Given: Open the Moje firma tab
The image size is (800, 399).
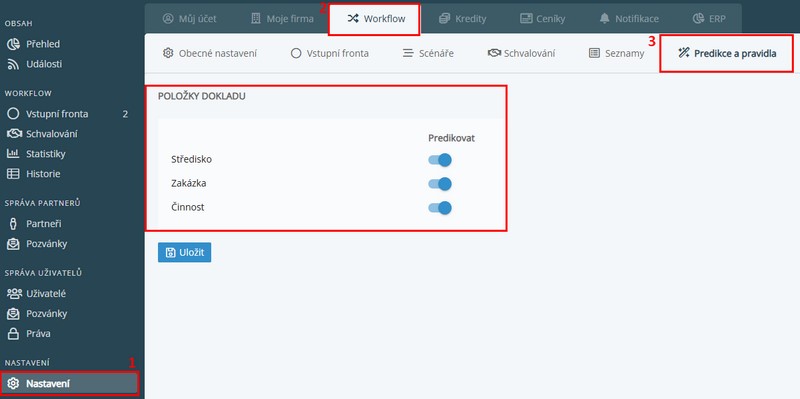Looking at the screenshot, I should click(x=282, y=19).
